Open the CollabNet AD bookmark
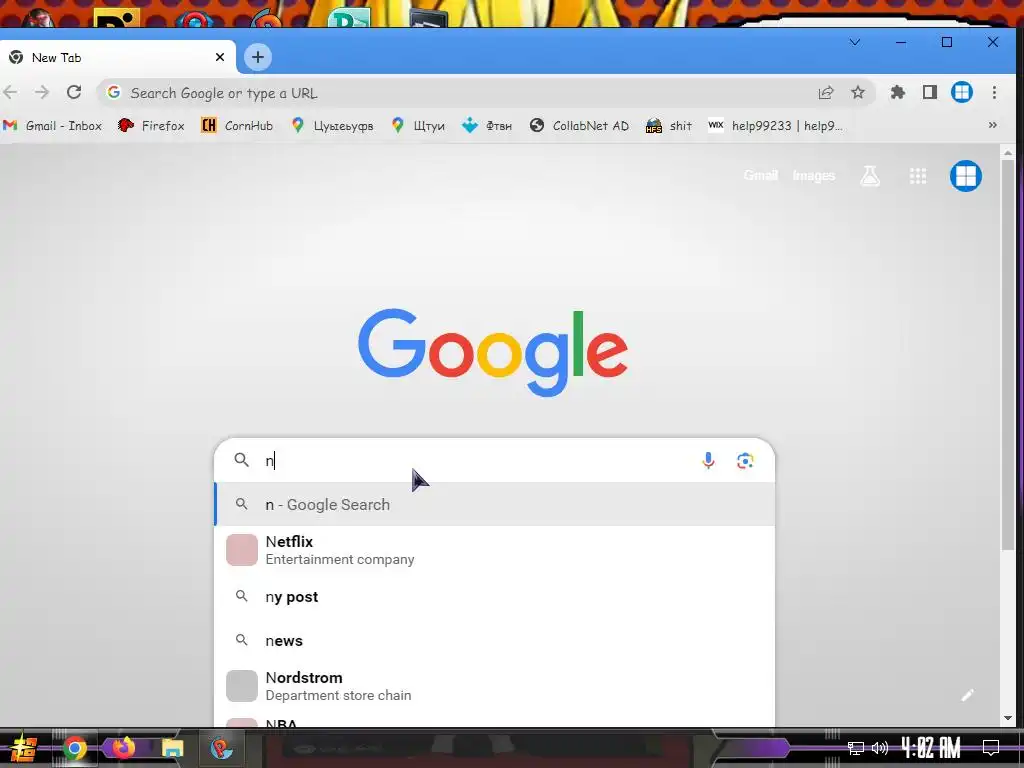The image size is (1024, 768). [x=579, y=125]
